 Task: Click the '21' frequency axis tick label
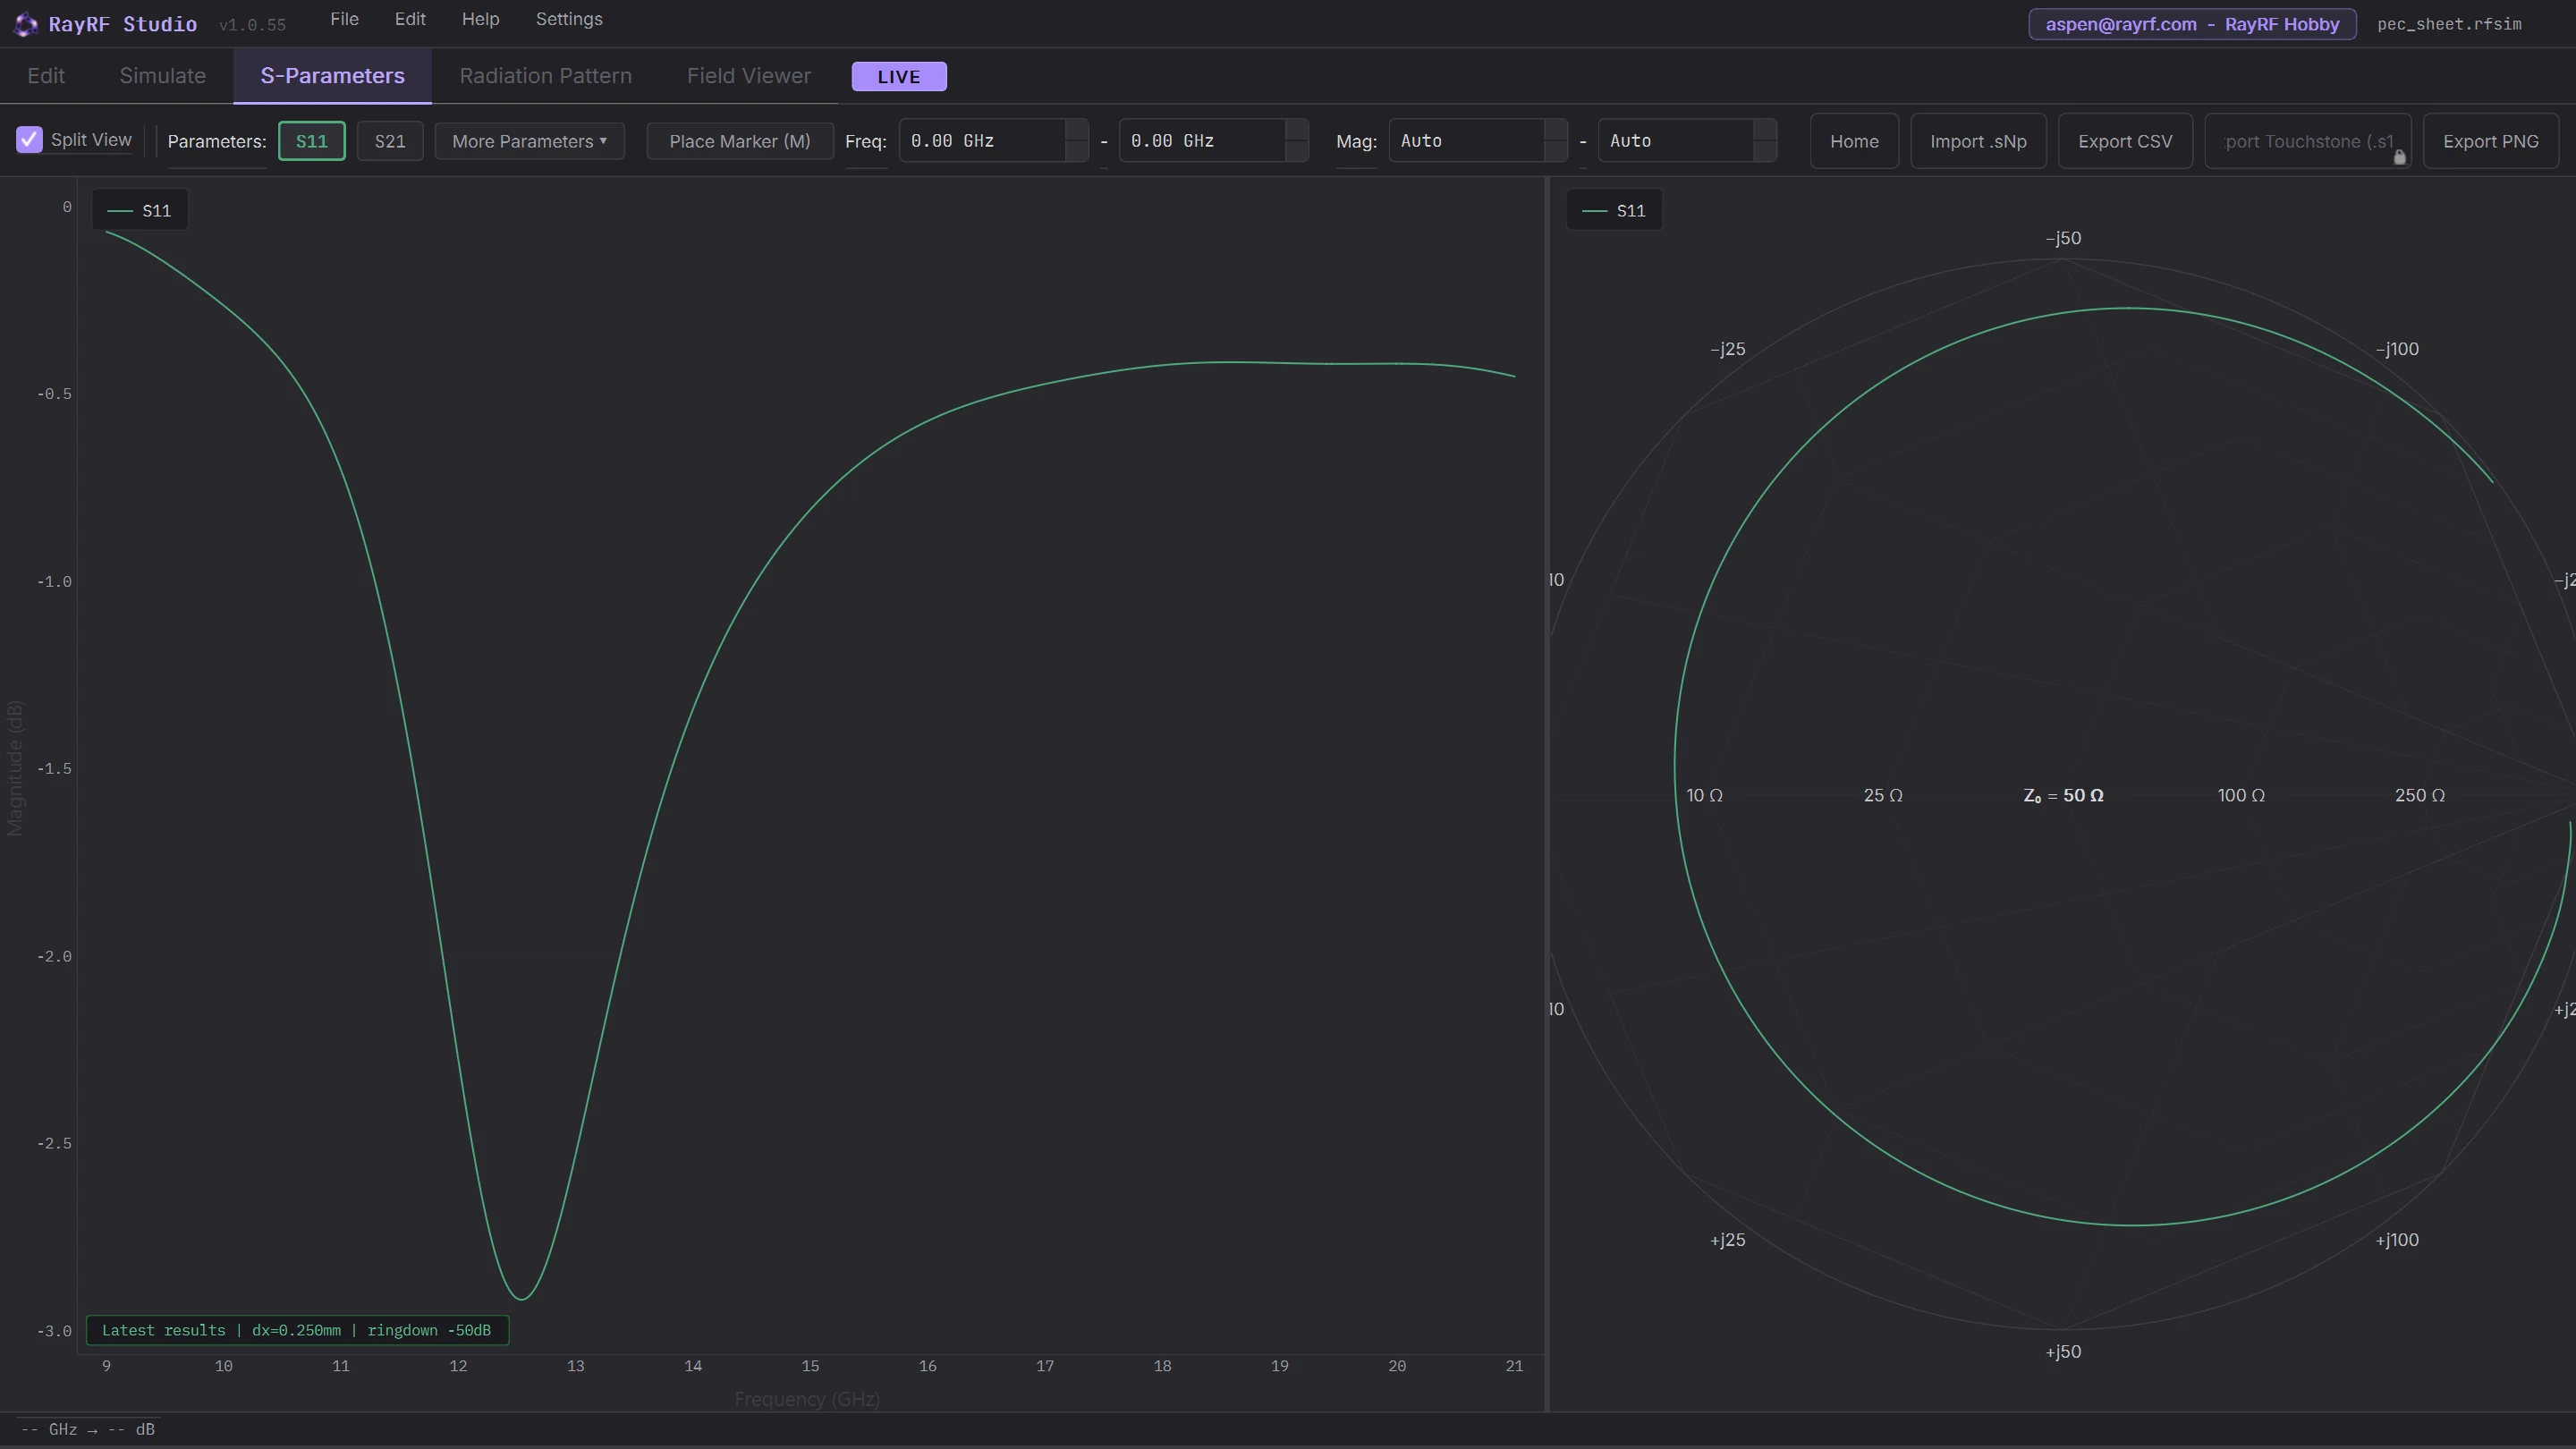pos(1514,1366)
